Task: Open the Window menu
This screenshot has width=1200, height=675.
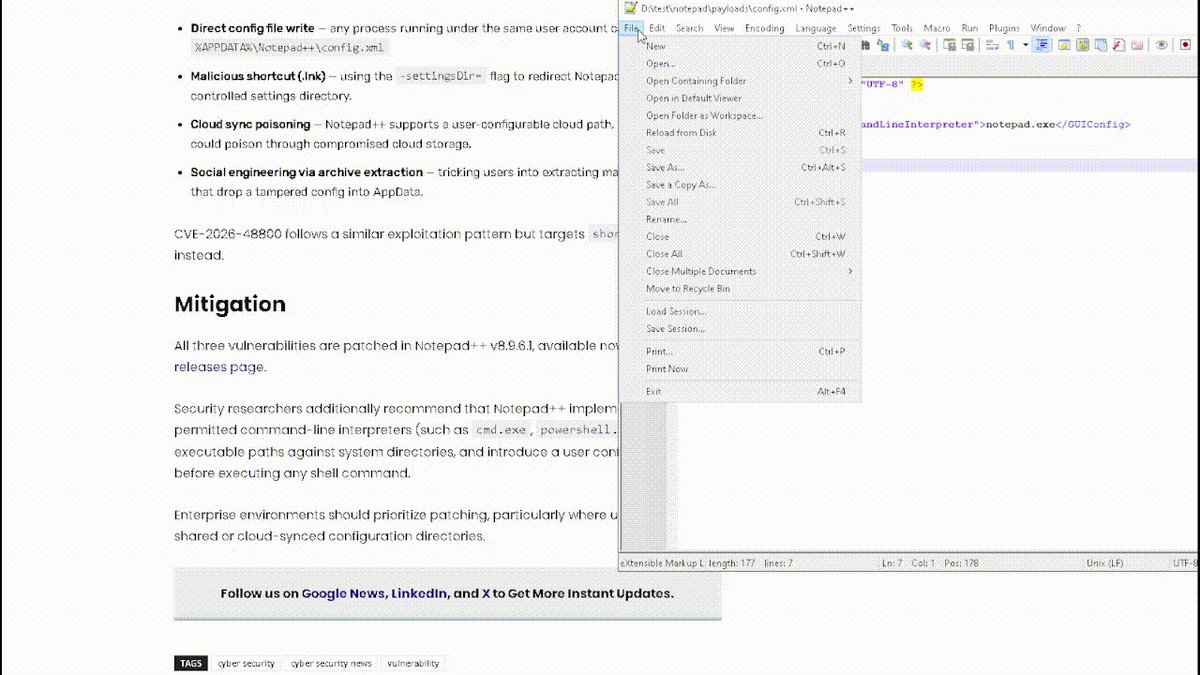Action: pyautogui.click(x=1048, y=28)
